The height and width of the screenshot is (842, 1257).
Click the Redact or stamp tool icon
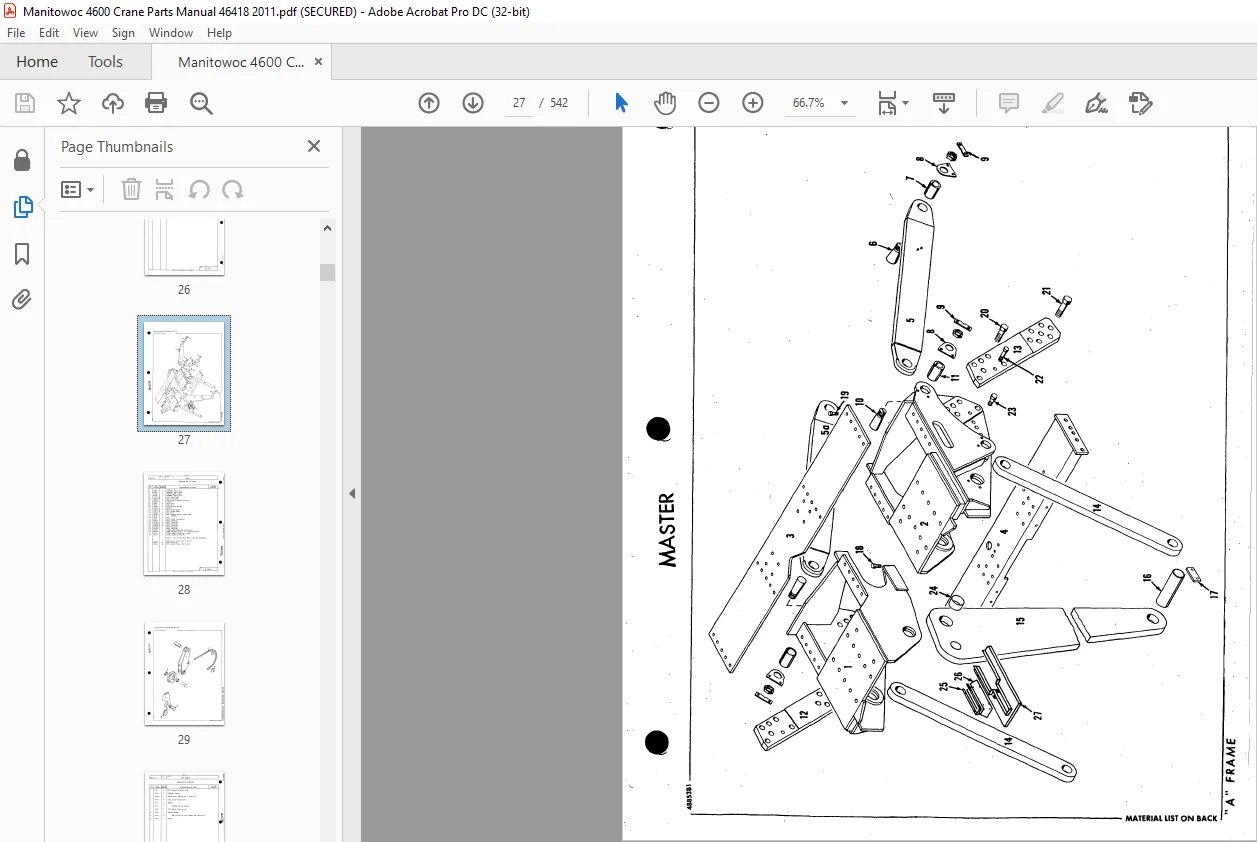tap(1140, 103)
